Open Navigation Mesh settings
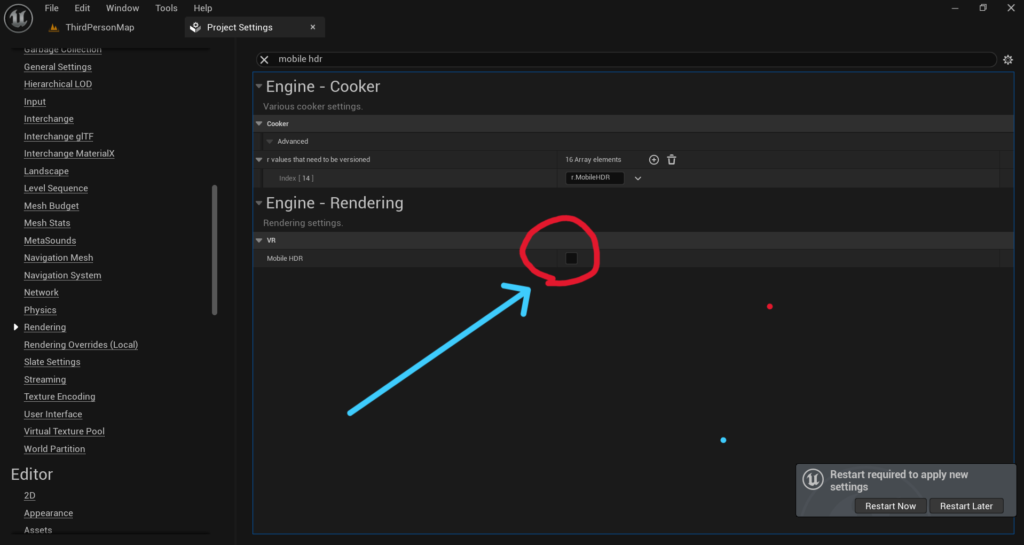 click(x=59, y=258)
